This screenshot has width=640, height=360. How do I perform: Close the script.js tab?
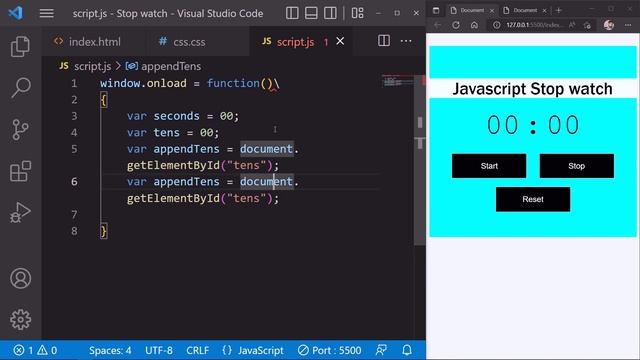(340, 41)
